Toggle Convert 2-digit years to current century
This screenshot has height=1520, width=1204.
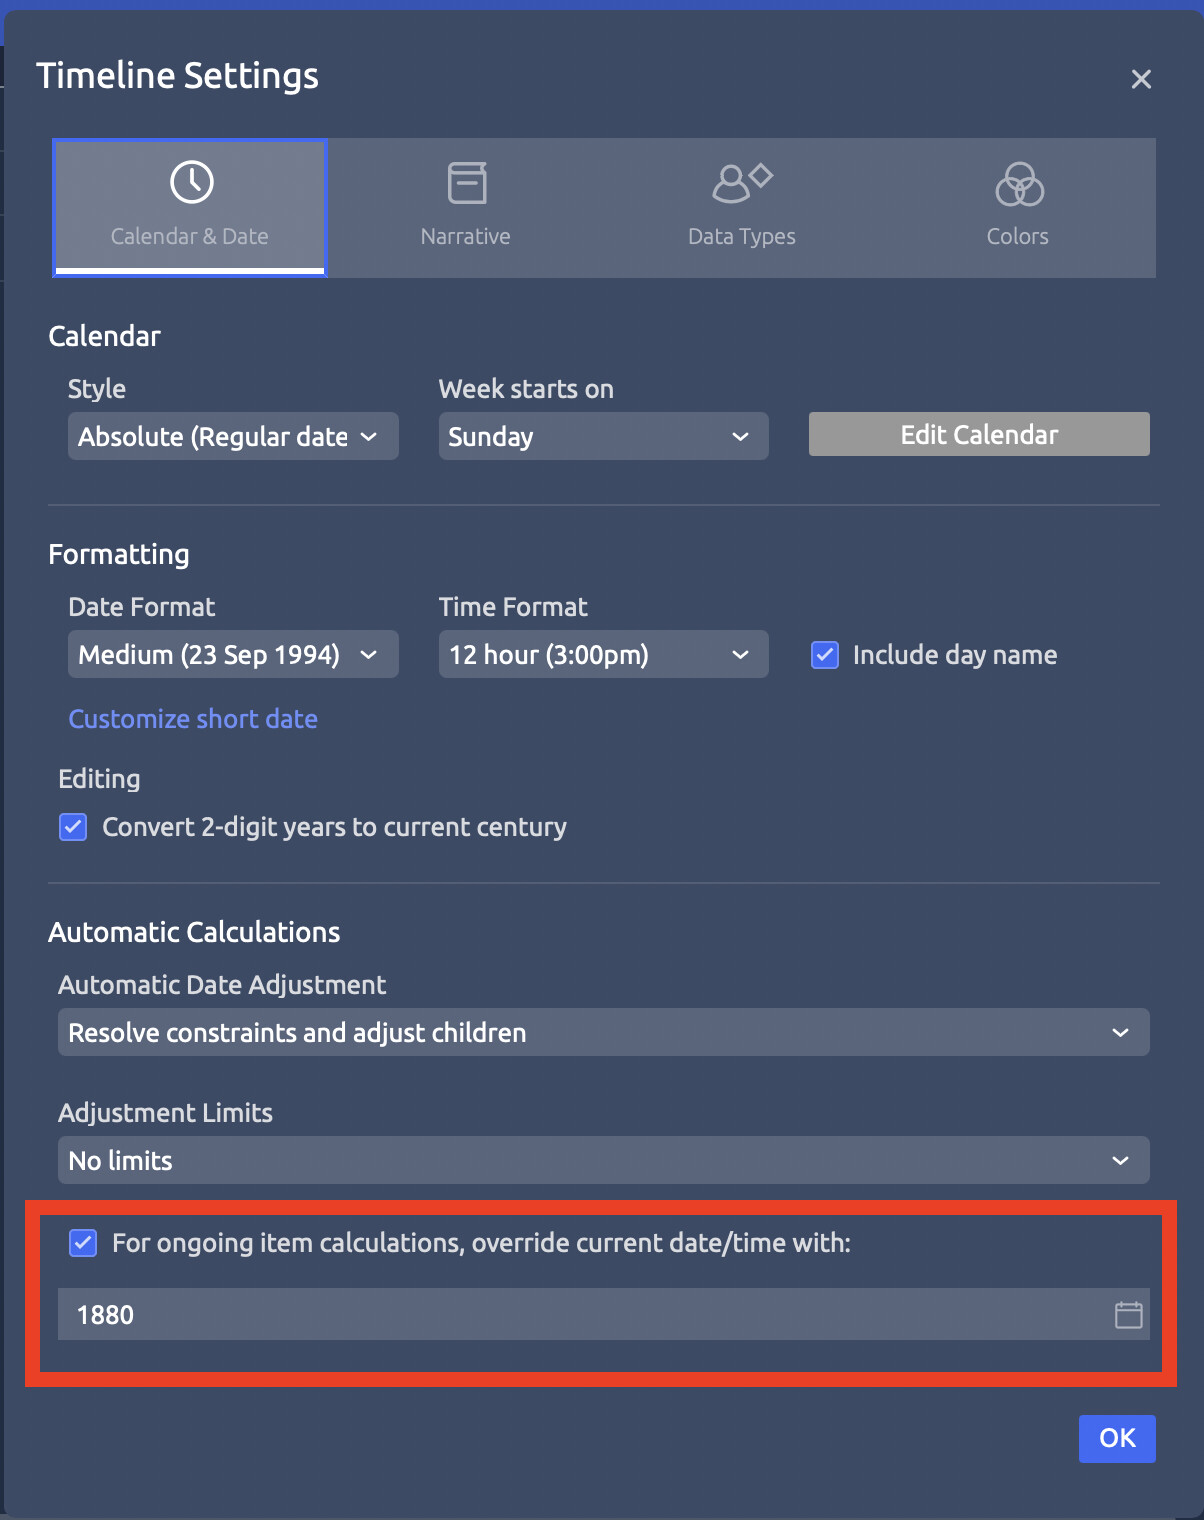(73, 827)
